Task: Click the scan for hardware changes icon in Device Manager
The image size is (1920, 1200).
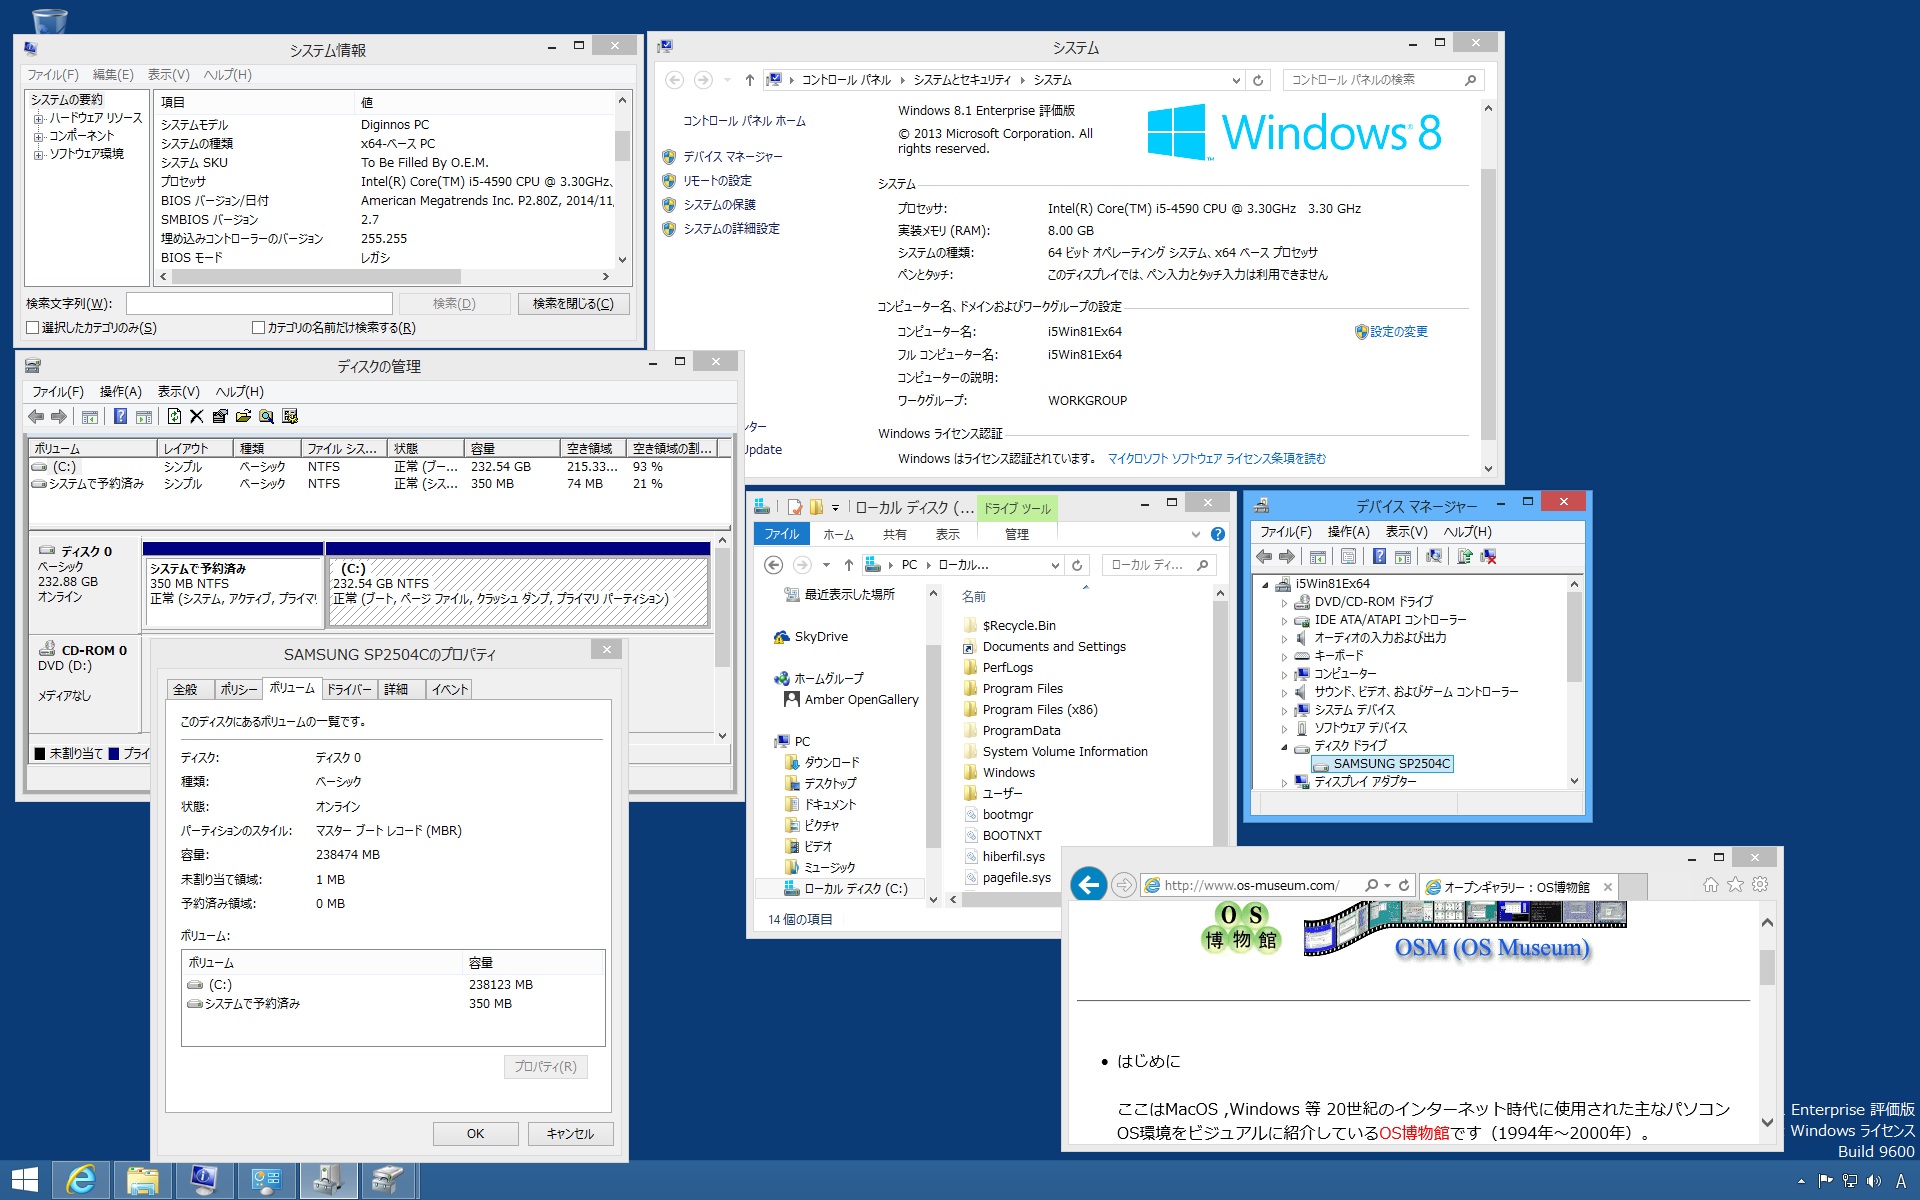Action: (1434, 557)
